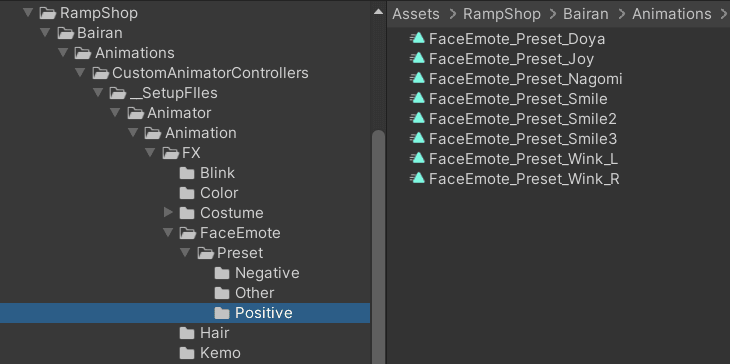Select the FaceEmote_Preset_Wink_L clip icon
This screenshot has width=730, height=364.
[x=417, y=159]
